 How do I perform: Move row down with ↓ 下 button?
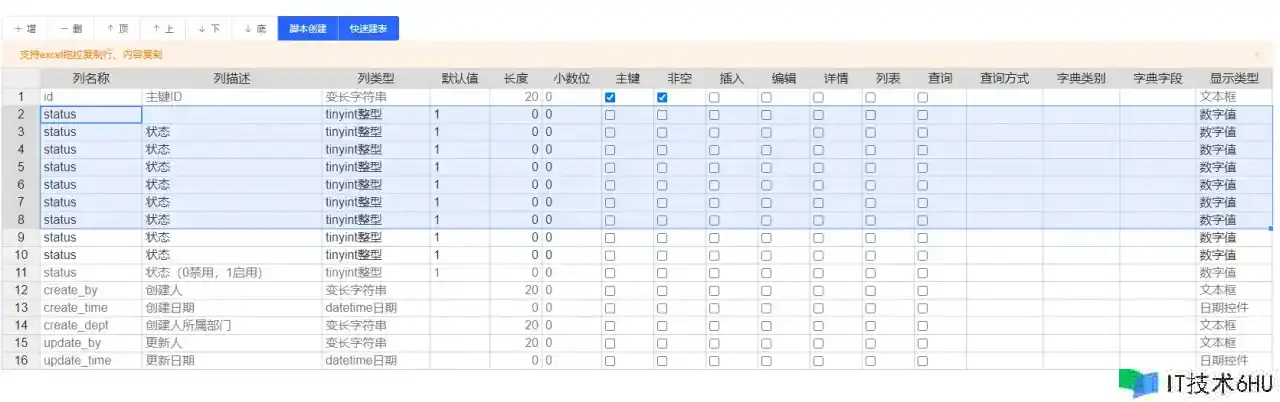click(x=209, y=29)
